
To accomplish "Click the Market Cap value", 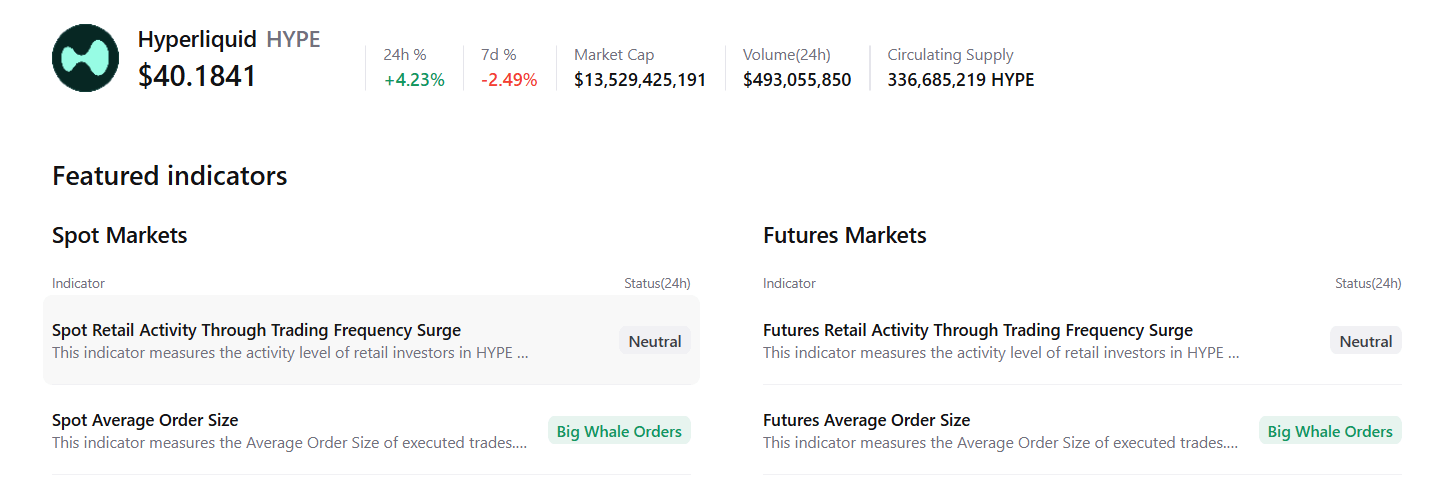I will [x=640, y=80].
